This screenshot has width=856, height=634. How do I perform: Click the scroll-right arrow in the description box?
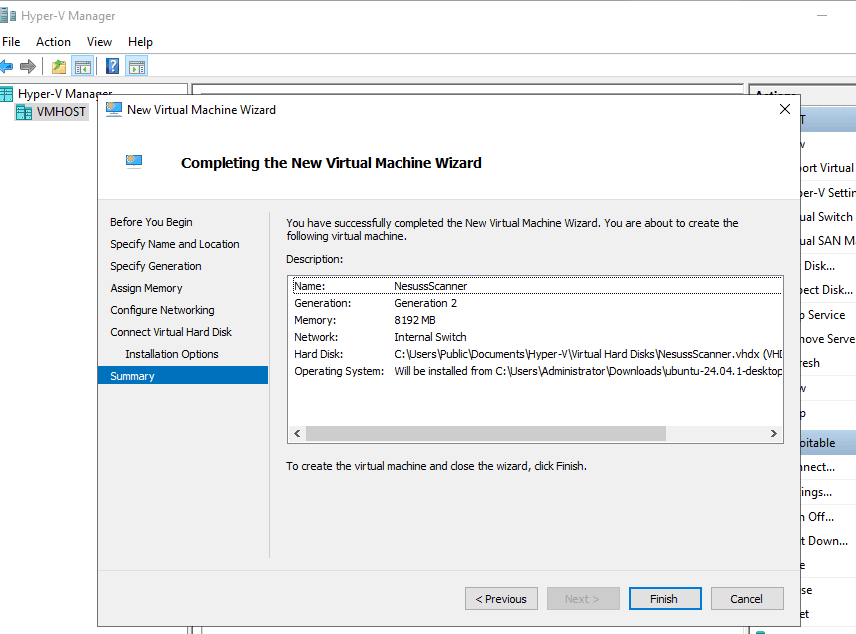click(774, 434)
